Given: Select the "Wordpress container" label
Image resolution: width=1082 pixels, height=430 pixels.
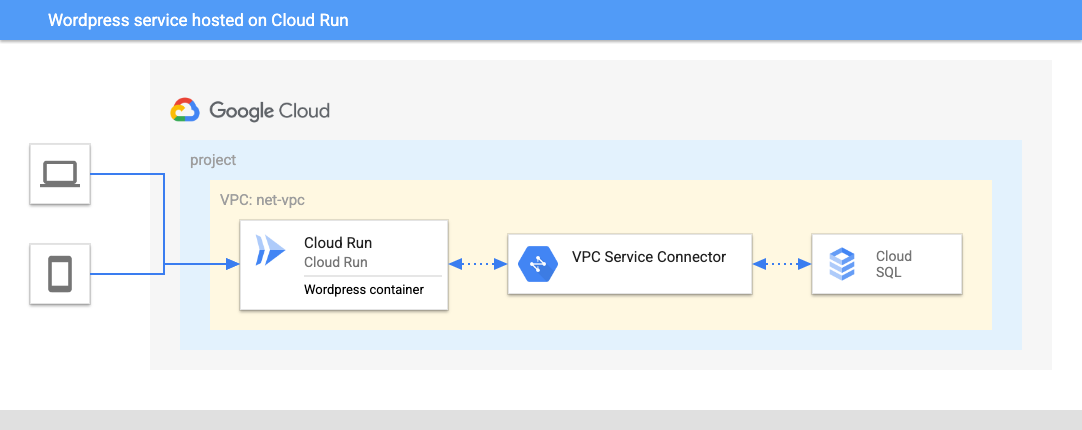Looking at the screenshot, I should (x=363, y=290).
